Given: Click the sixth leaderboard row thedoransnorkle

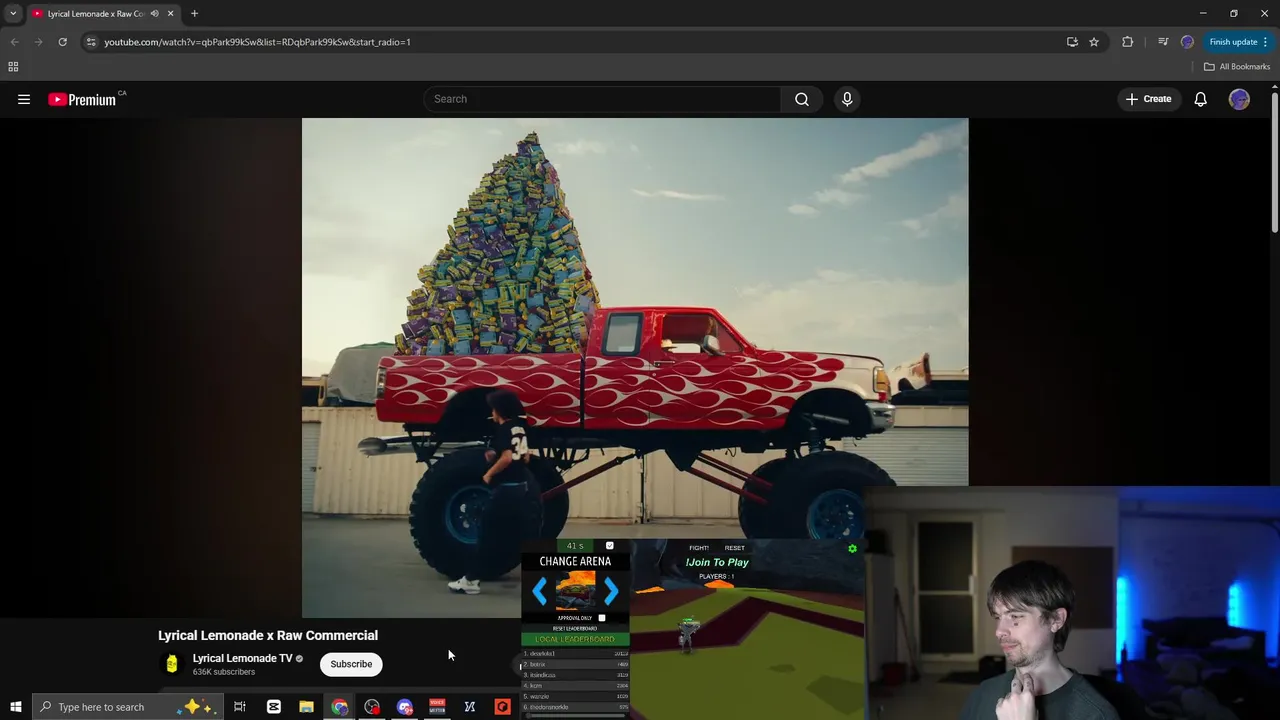Looking at the screenshot, I should click(575, 707).
